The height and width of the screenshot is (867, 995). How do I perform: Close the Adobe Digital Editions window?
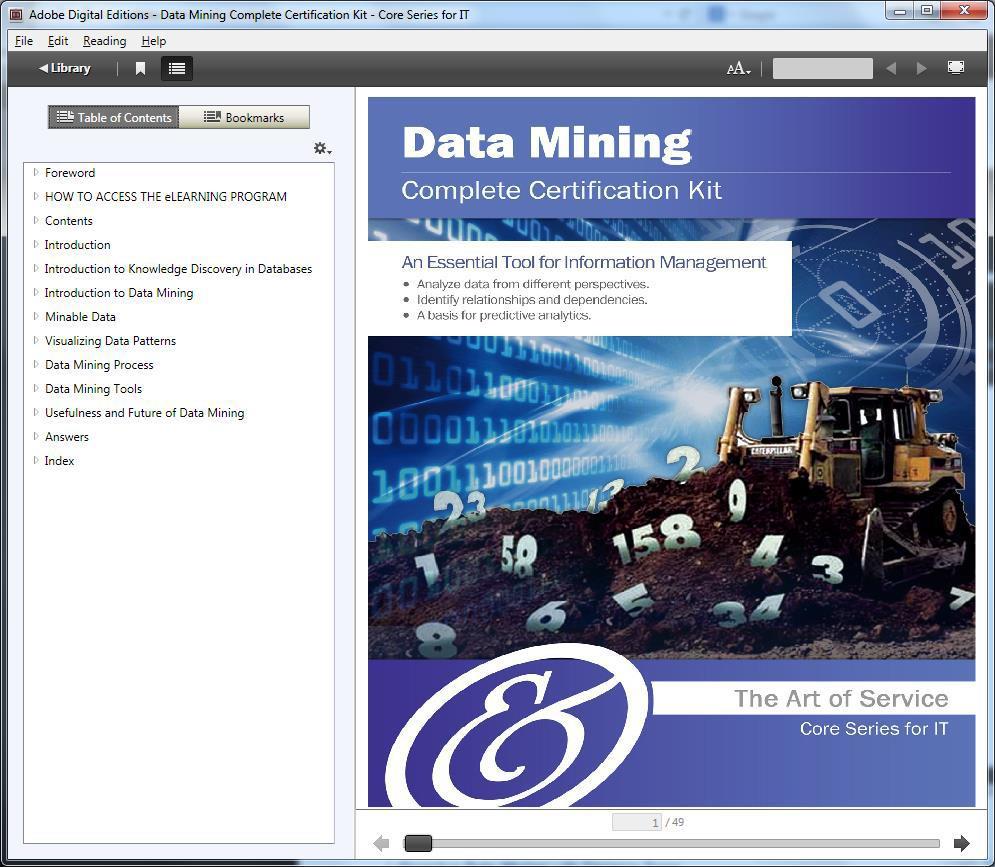tap(964, 10)
